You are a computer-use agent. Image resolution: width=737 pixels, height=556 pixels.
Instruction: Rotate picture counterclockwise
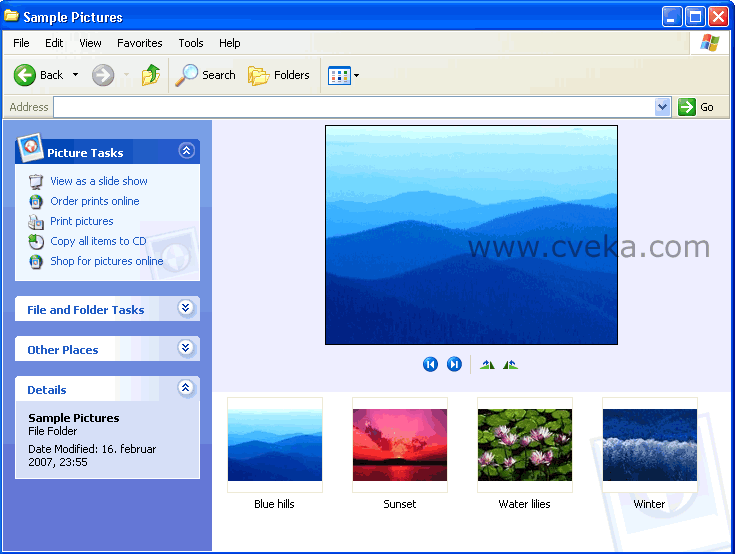[511, 365]
